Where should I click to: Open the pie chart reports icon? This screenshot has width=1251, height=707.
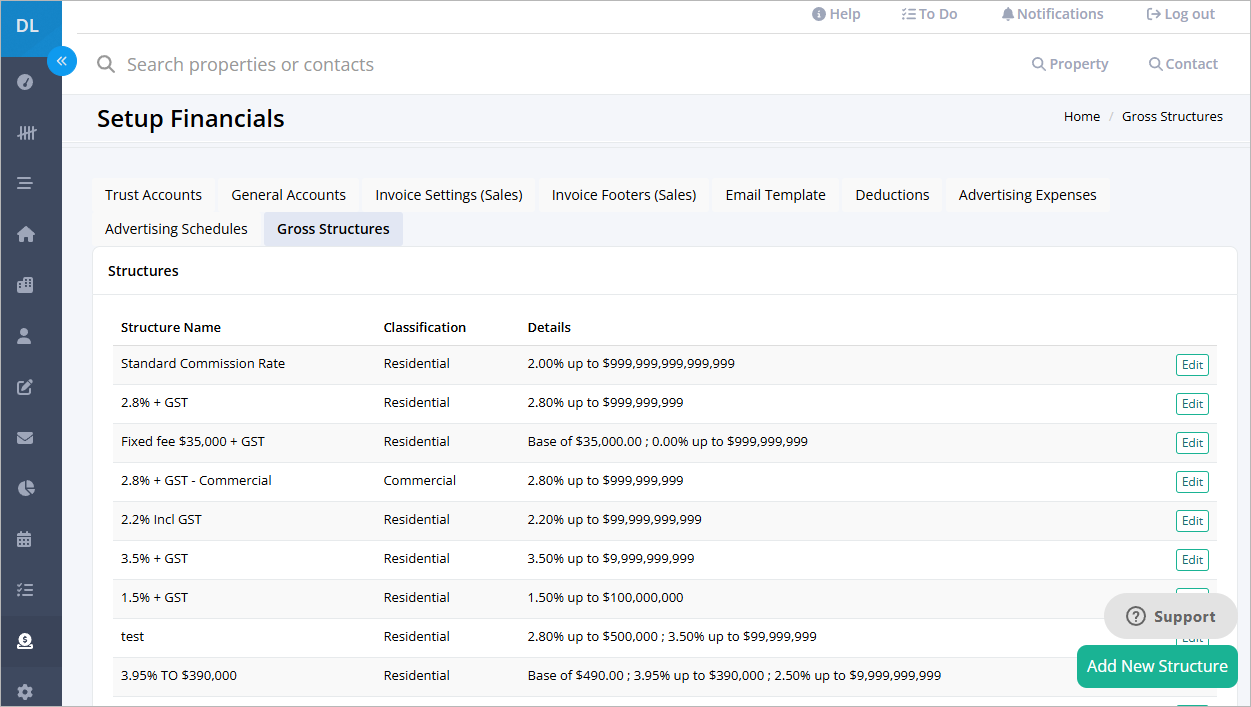click(26, 488)
